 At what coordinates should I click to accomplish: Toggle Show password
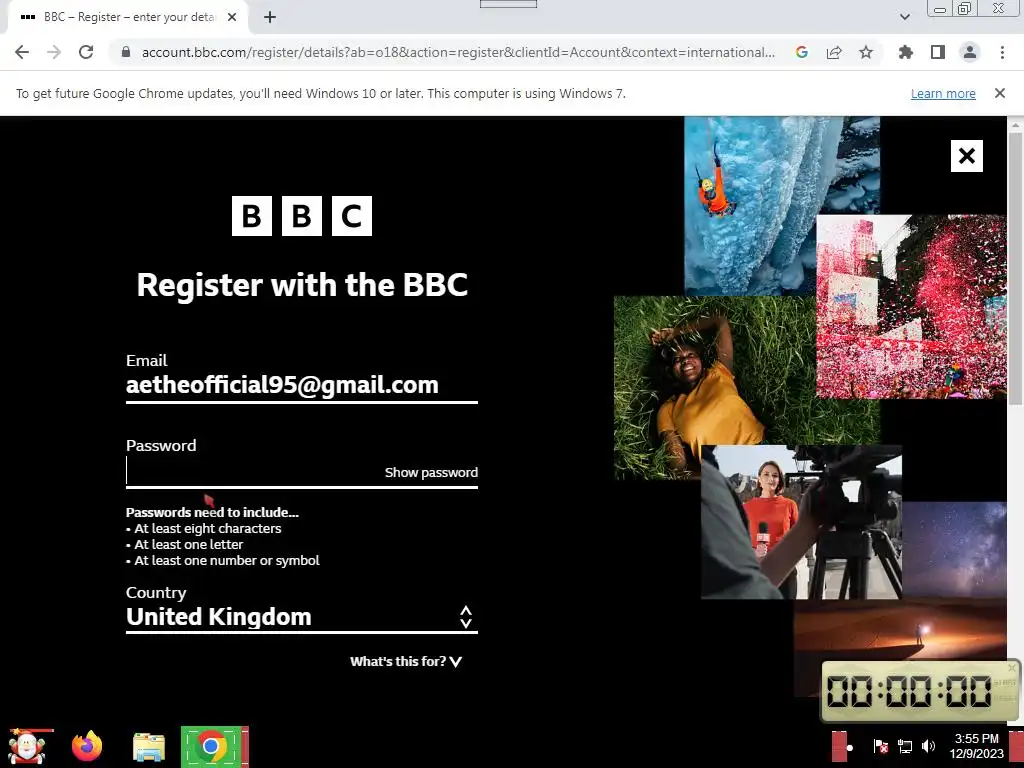point(431,472)
